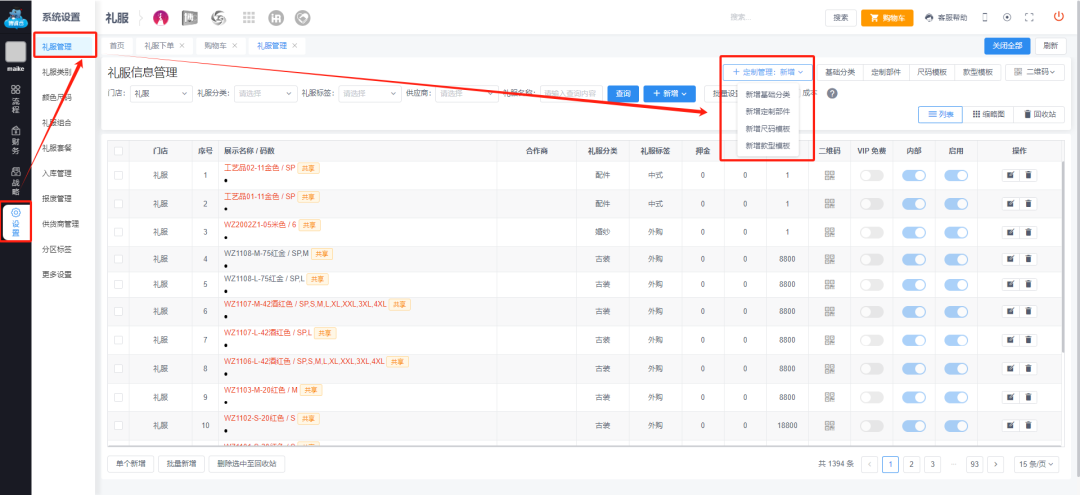
Task: Show QR code for row 1
Action: (829, 176)
